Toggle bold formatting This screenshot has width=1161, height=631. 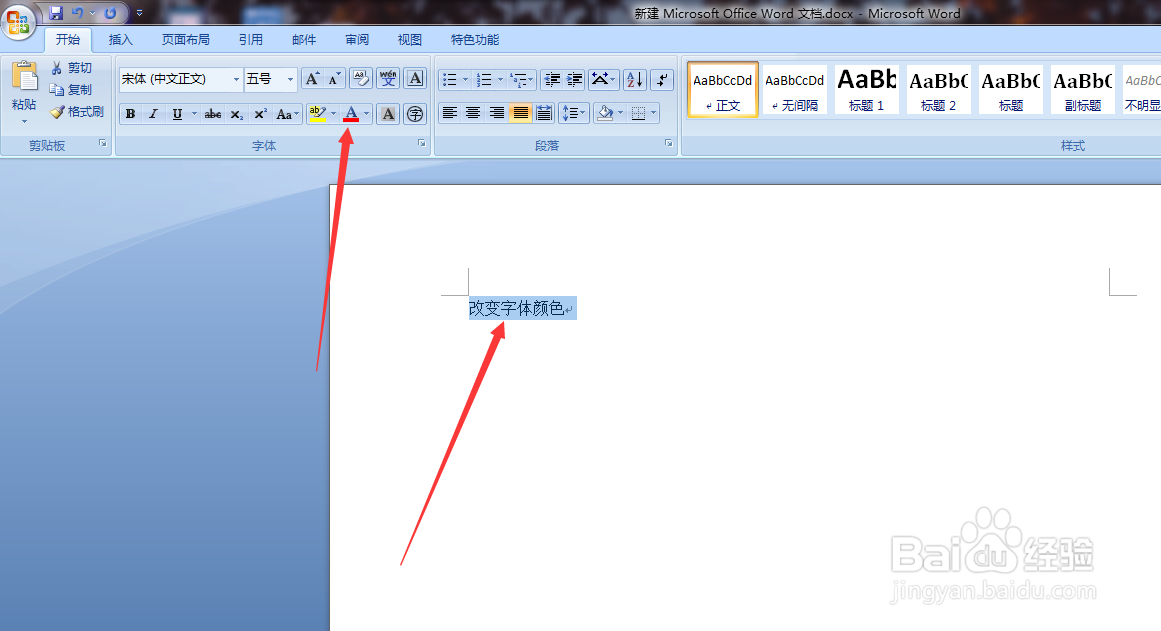pyautogui.click(x=130, y=113)
